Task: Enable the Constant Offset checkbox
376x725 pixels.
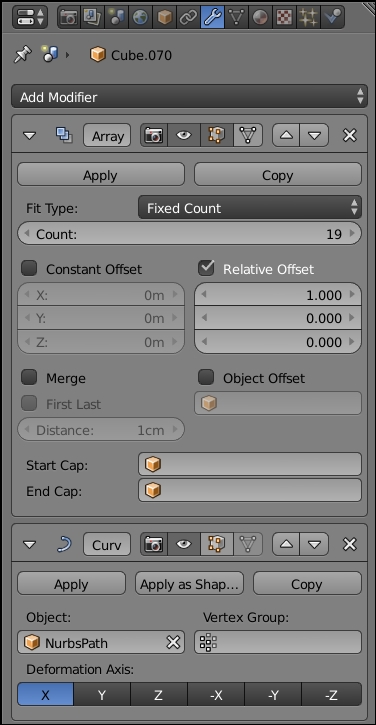Action: click(x=29, y=268)
